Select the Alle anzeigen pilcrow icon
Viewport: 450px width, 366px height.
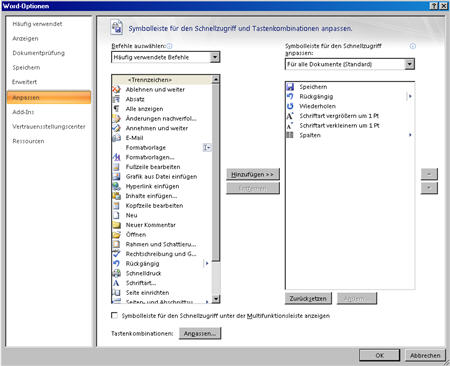click(116, 109)
